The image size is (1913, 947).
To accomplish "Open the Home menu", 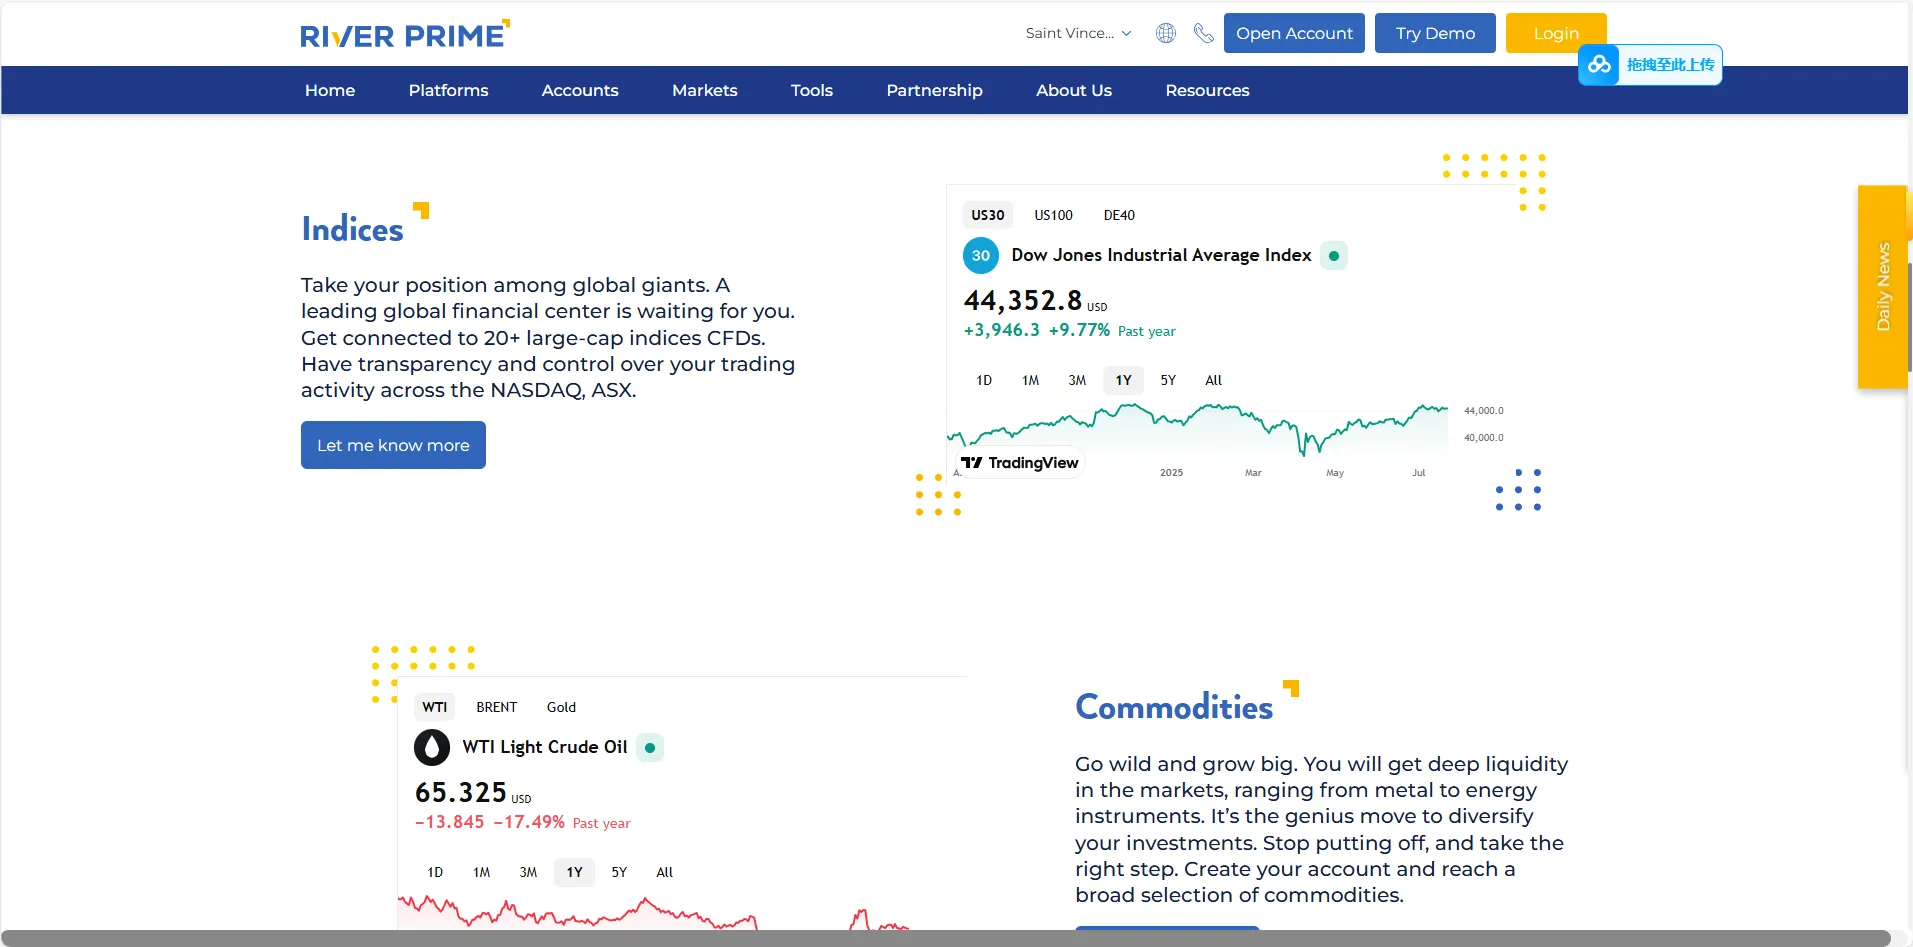I will tap(330, 90).
